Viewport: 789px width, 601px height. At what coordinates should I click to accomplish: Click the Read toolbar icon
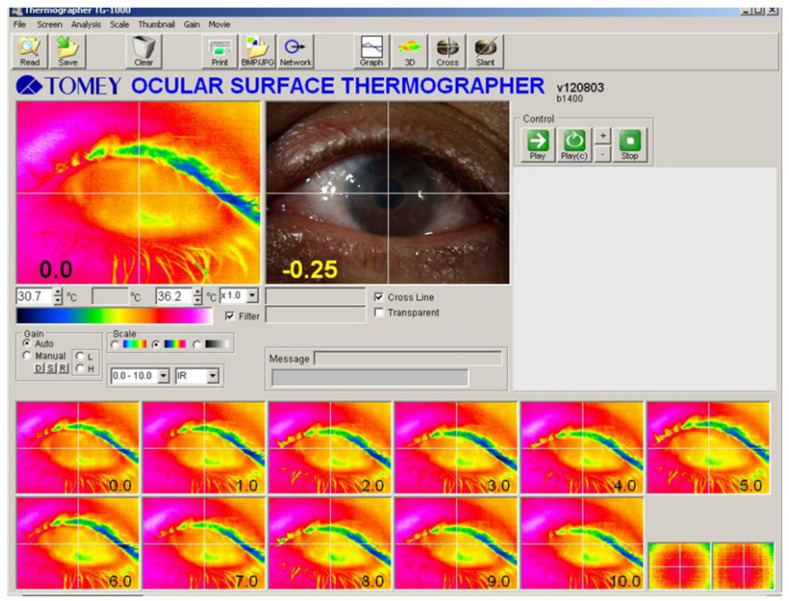(30, 51)
